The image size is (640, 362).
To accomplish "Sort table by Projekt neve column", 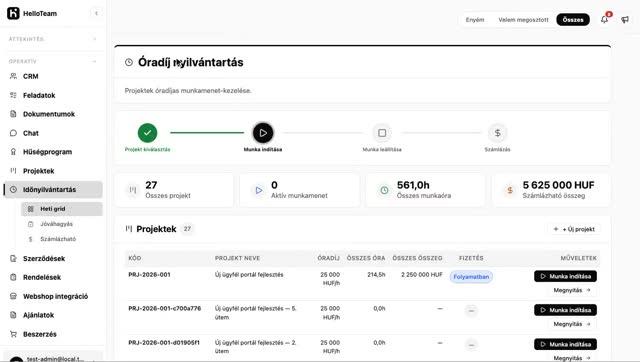I will pos(237,258).
